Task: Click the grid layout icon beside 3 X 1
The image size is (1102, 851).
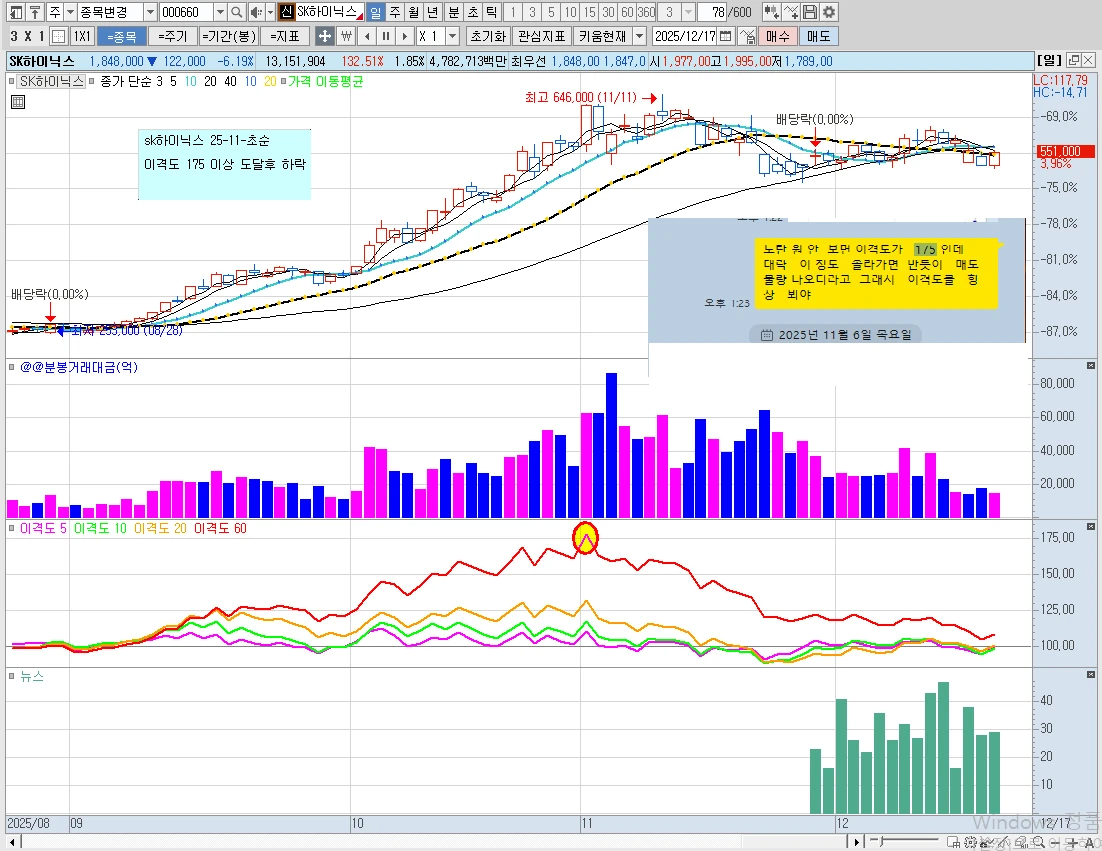Action: coord(60,36)
